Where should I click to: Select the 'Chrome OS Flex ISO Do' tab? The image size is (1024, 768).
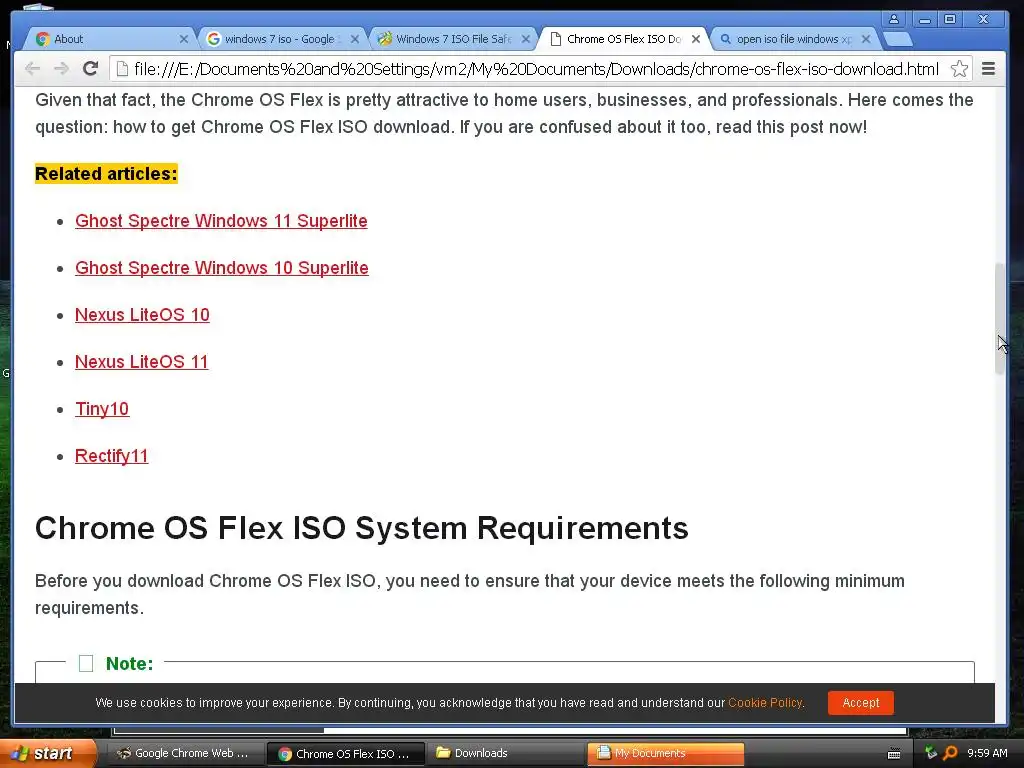tap(621, 39)
